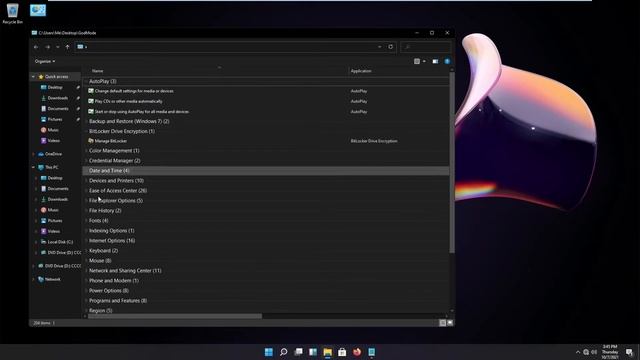Collapse the Quick access tree node
The image size is (640, 360).
pos(33,77)
